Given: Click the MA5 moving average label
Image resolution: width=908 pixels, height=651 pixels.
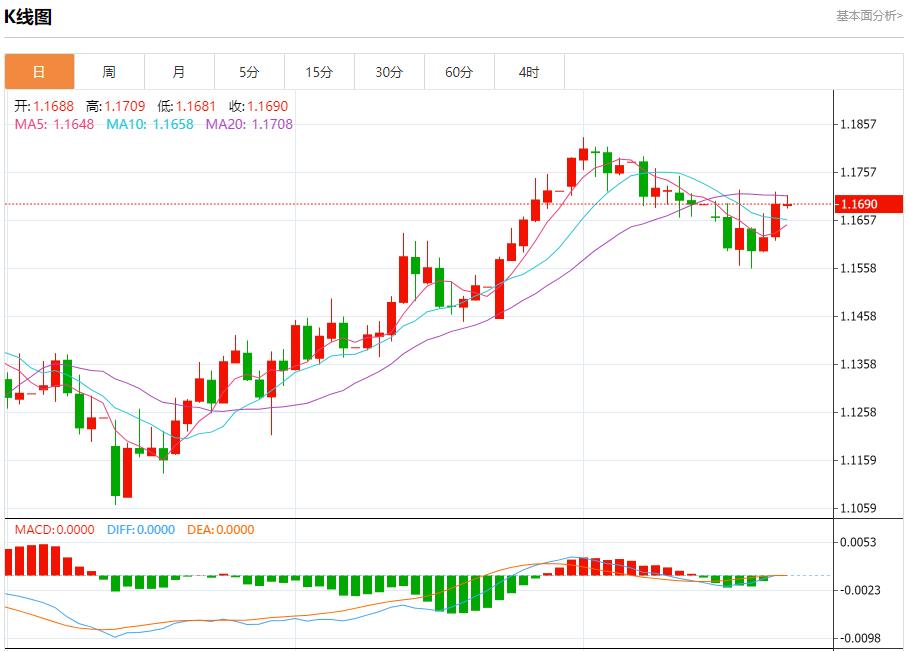Looking at the screenshot, I should tap(30, 125).
